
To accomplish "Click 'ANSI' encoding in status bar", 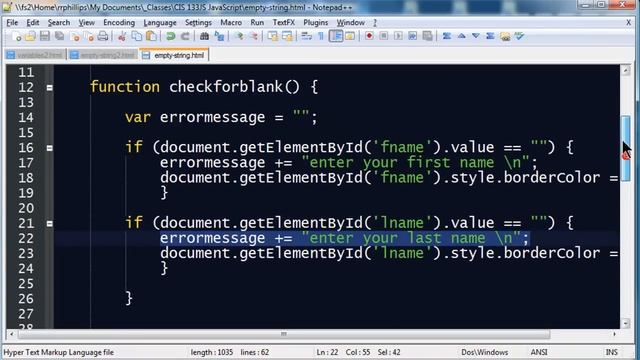I will (539, 352).
